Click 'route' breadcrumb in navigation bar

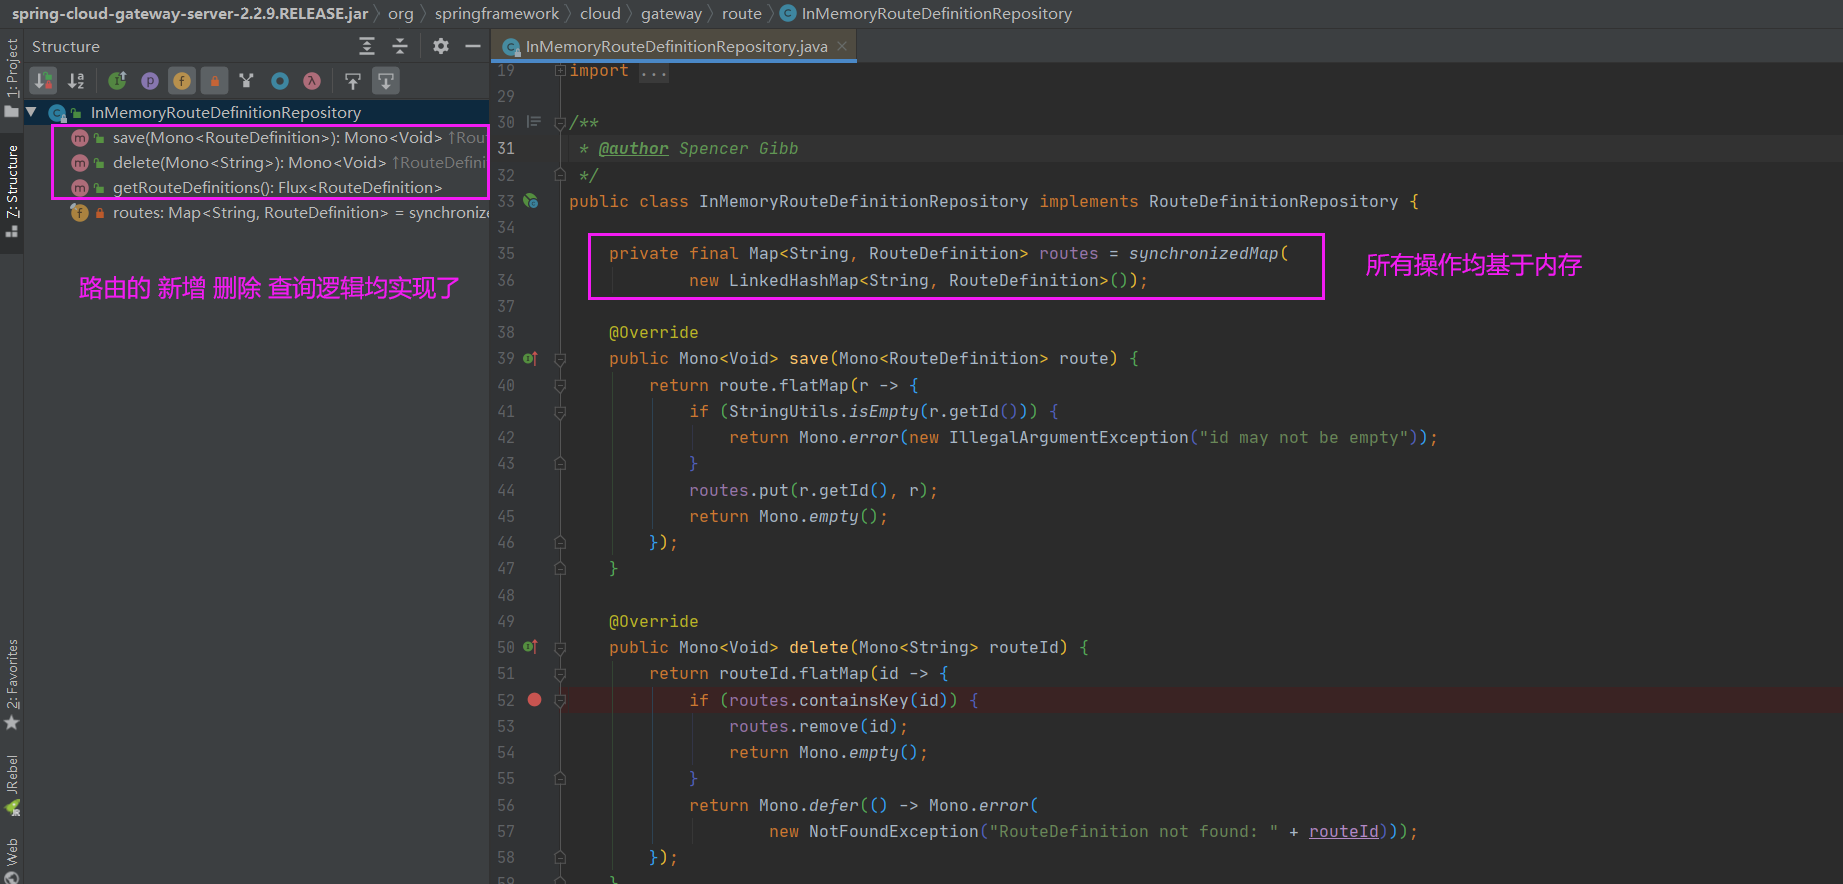(742, 13)
